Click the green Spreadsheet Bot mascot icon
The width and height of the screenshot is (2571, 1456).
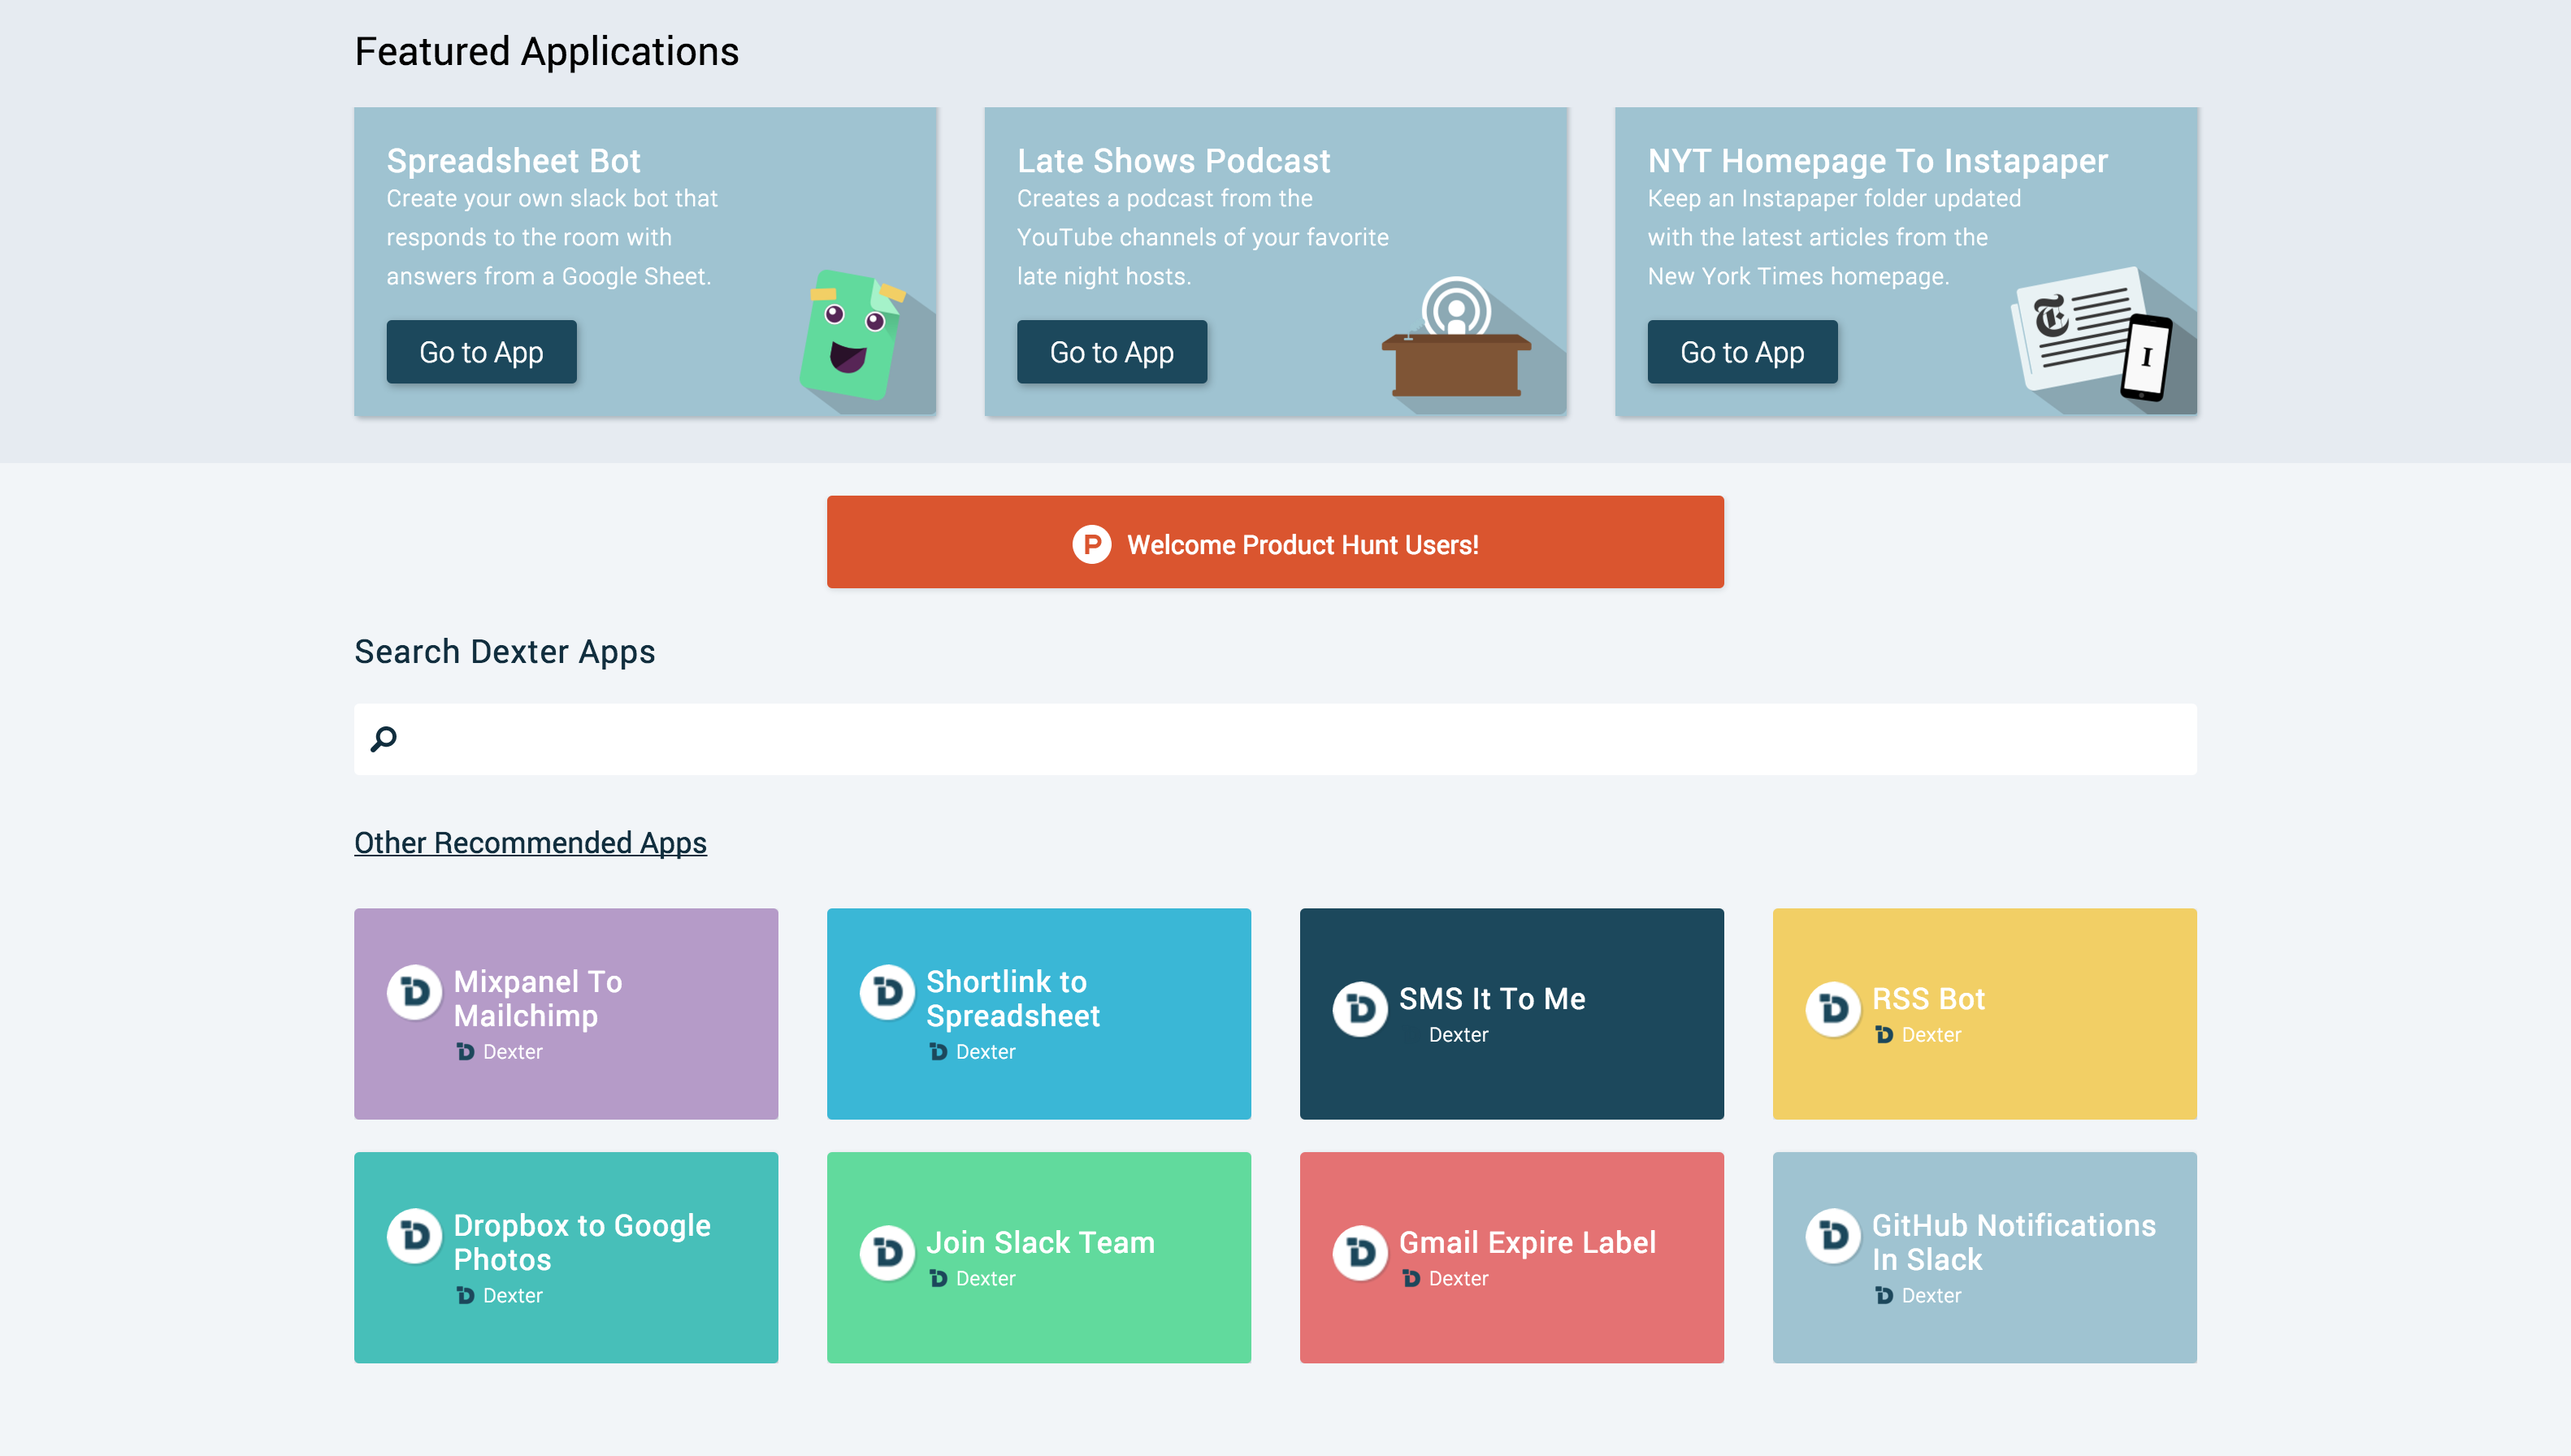click(850, 336)
